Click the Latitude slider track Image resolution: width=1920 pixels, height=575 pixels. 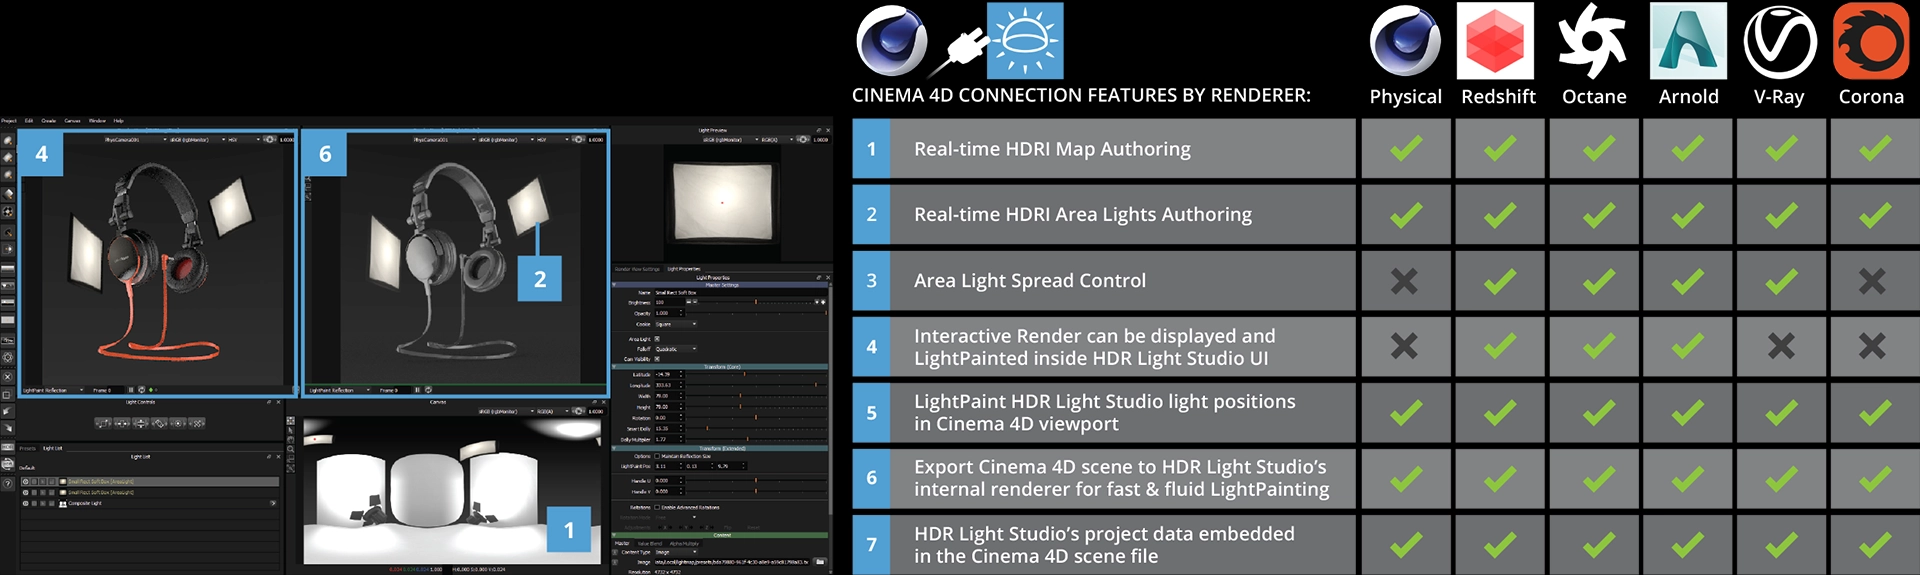tap(756, 374)
